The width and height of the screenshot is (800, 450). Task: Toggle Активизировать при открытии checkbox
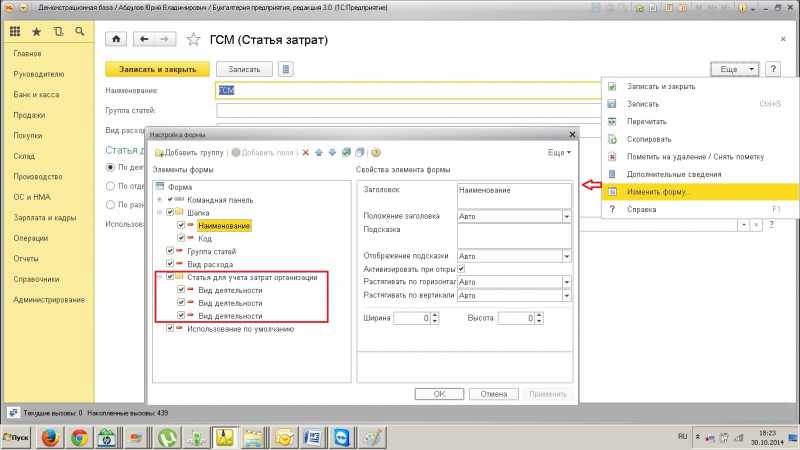pyautogui.click(x=461, y=269)
